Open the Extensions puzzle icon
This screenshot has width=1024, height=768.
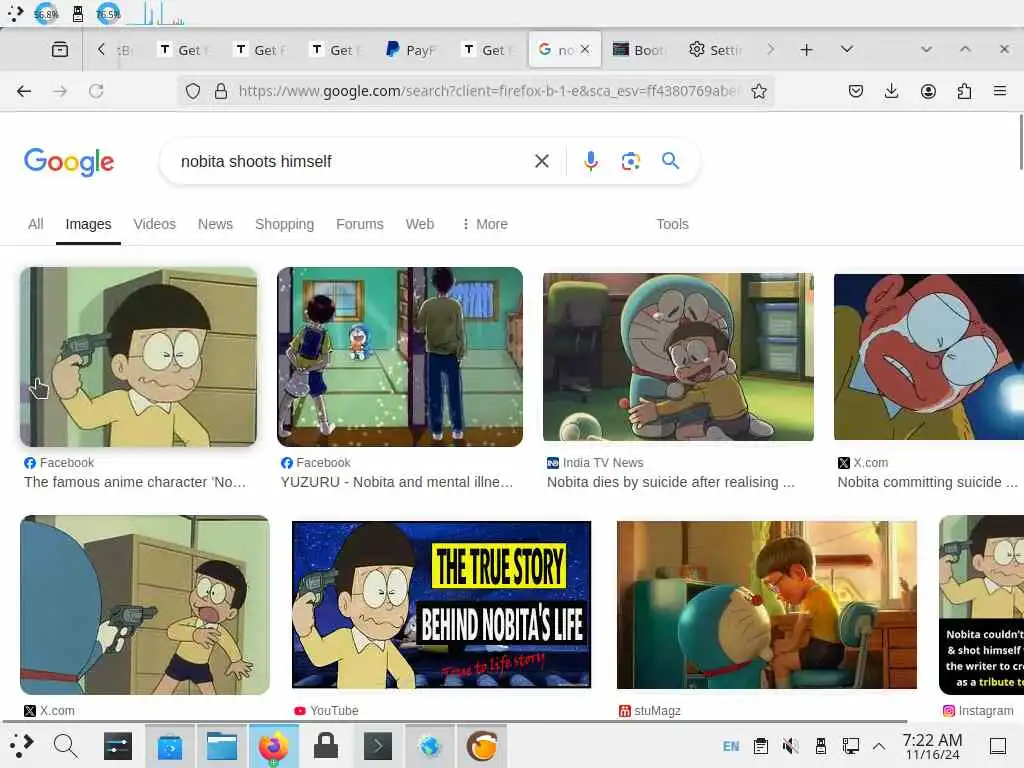964,91
